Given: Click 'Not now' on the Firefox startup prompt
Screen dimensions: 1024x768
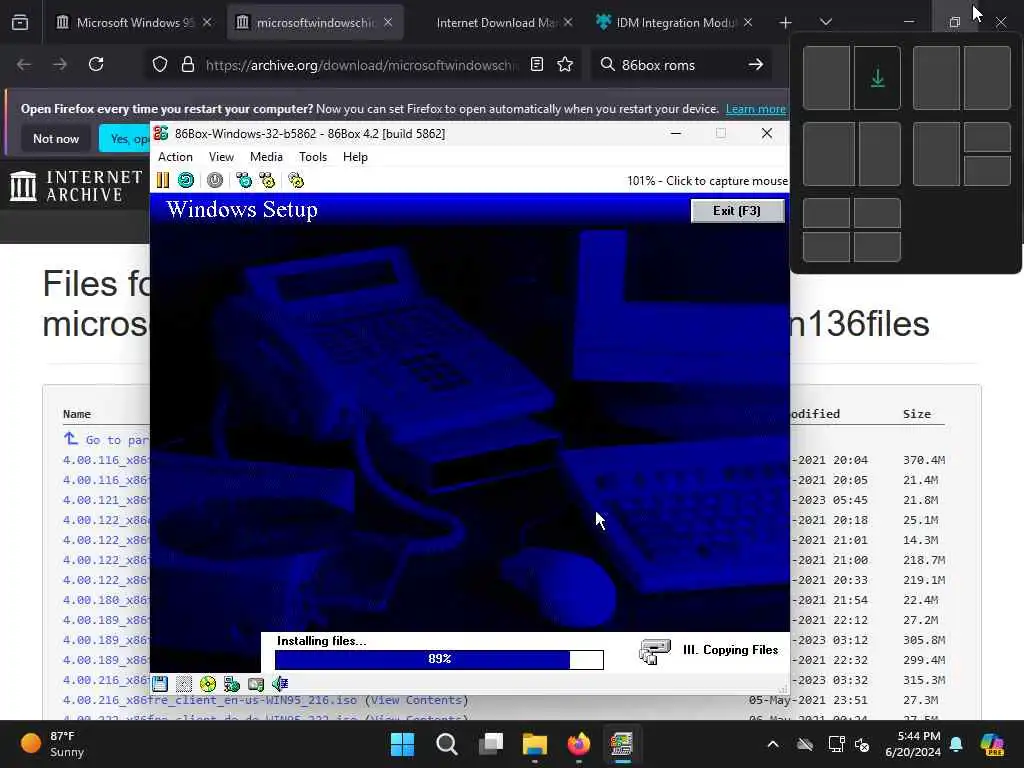Looking at the screenshot, I should 56,138.
